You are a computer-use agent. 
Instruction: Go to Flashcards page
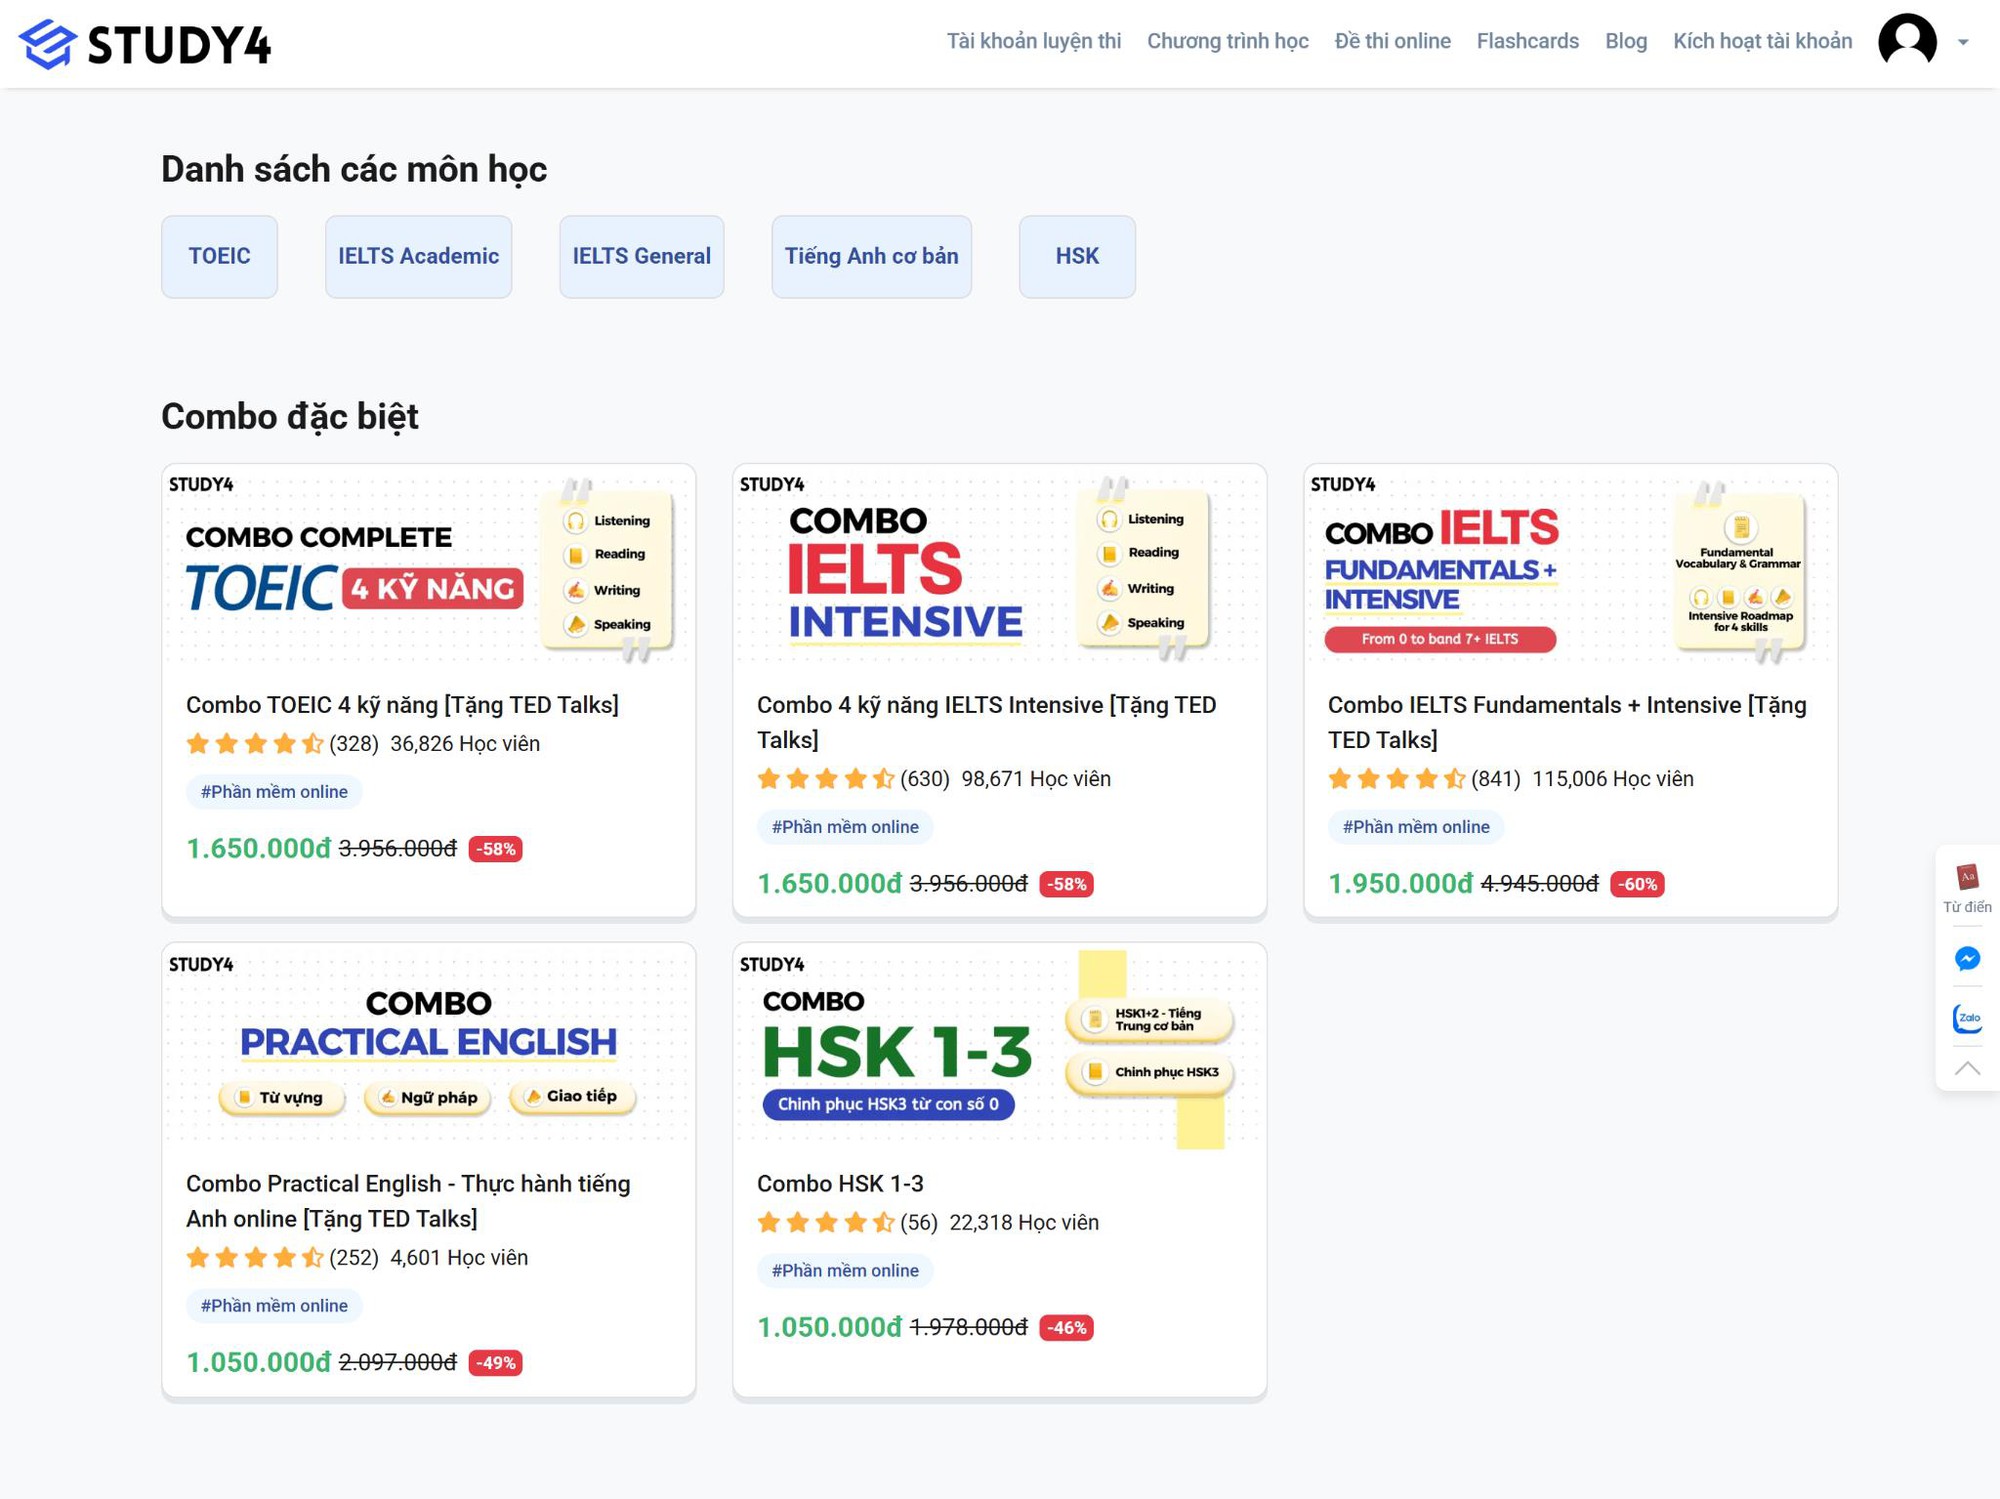1526,41
